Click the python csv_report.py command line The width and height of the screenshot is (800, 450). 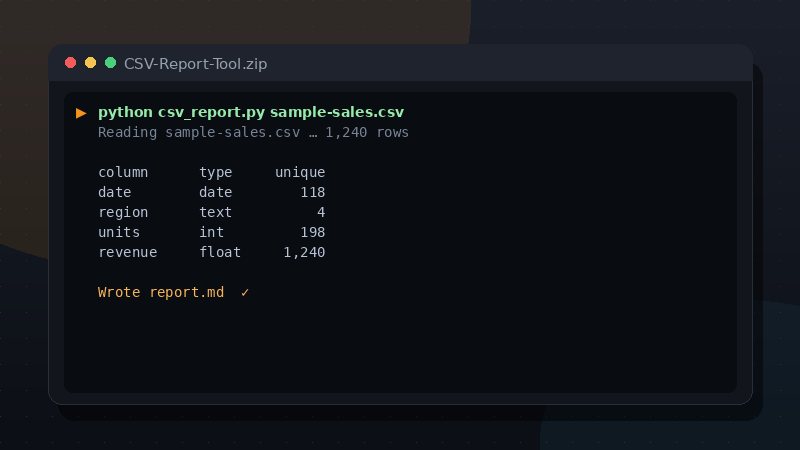(x=251, y=112)
